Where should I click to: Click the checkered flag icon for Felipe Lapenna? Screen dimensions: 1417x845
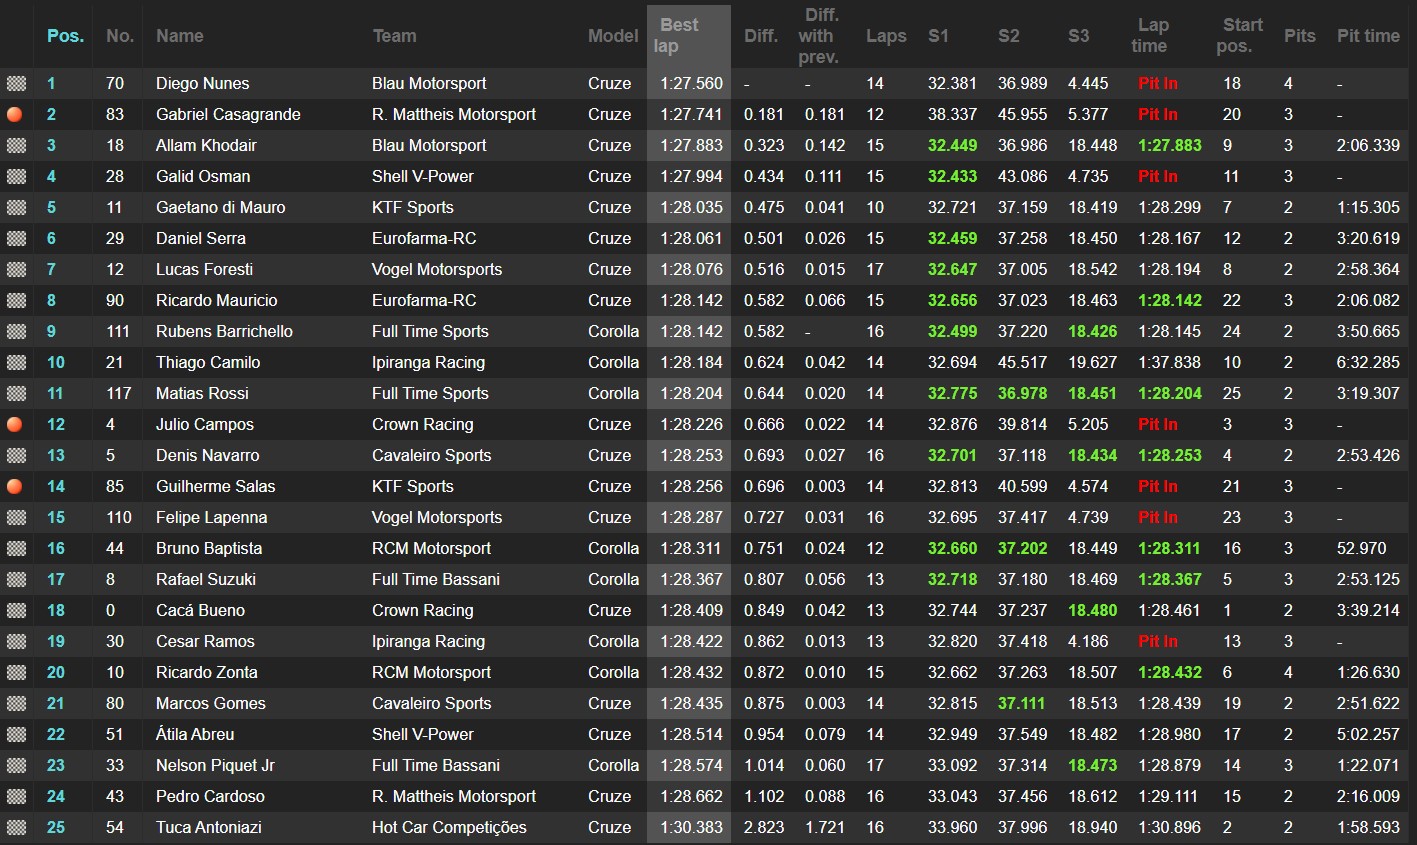click(16, 517)
